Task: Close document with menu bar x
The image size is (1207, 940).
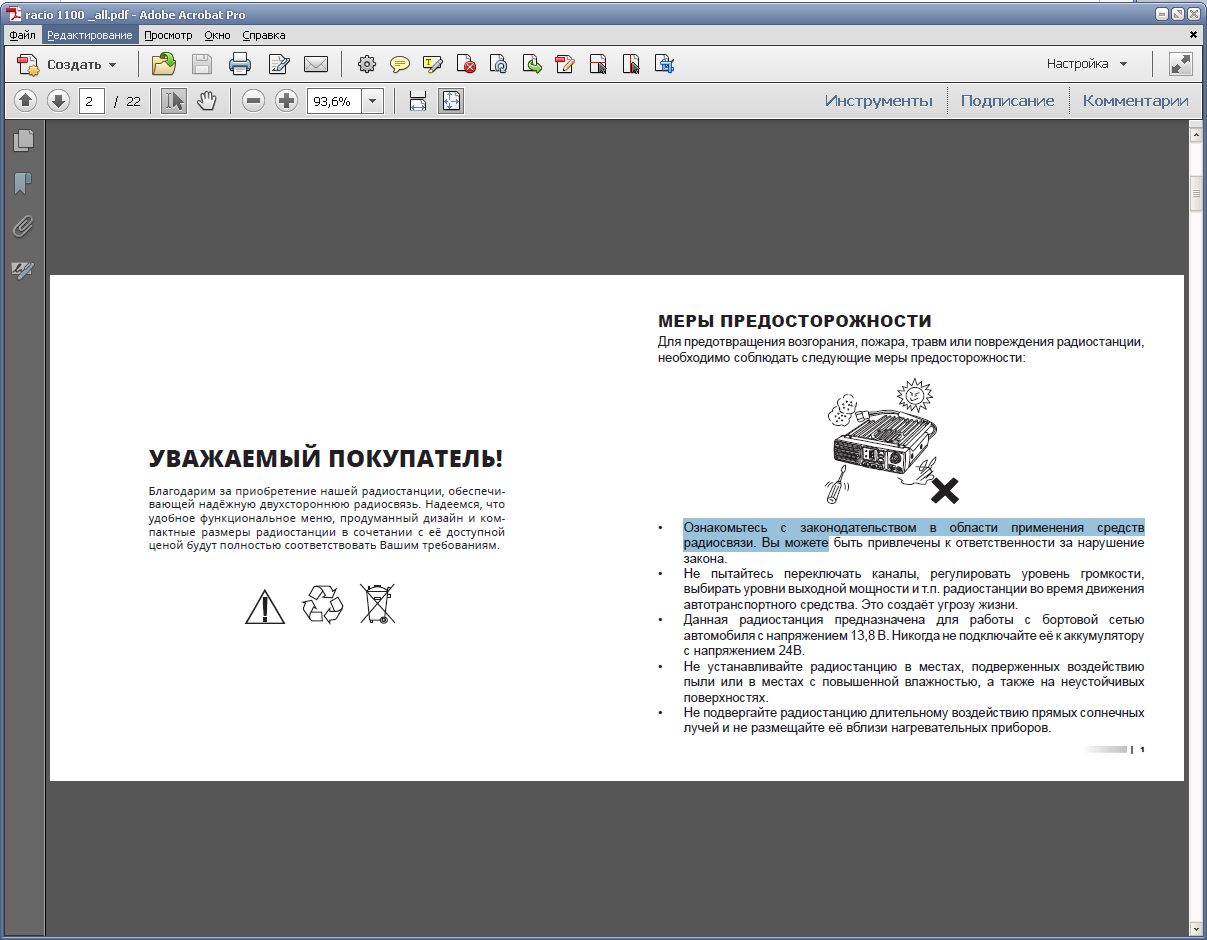Action: click(1193, 35)
